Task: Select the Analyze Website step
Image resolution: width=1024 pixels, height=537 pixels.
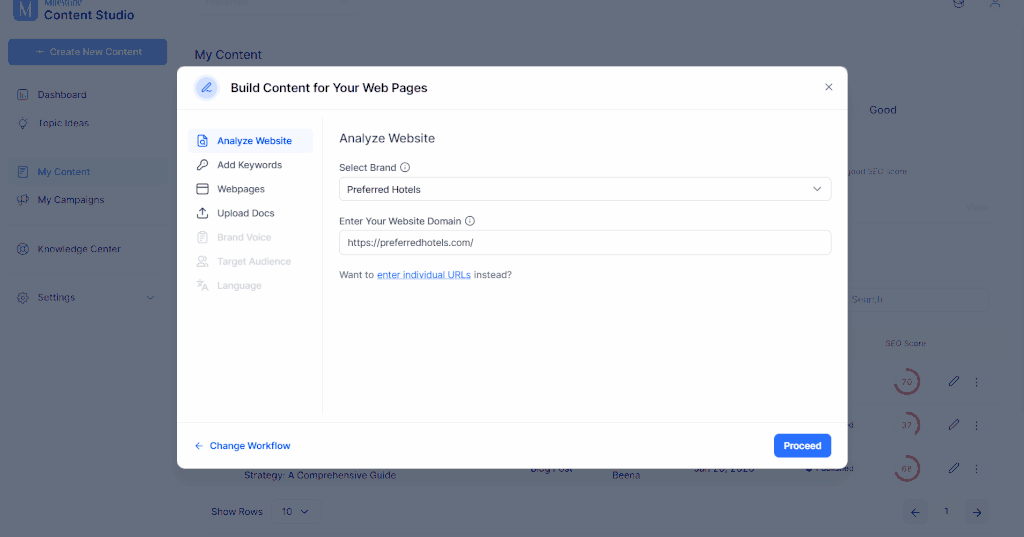Action: click(x=250, y=140)
